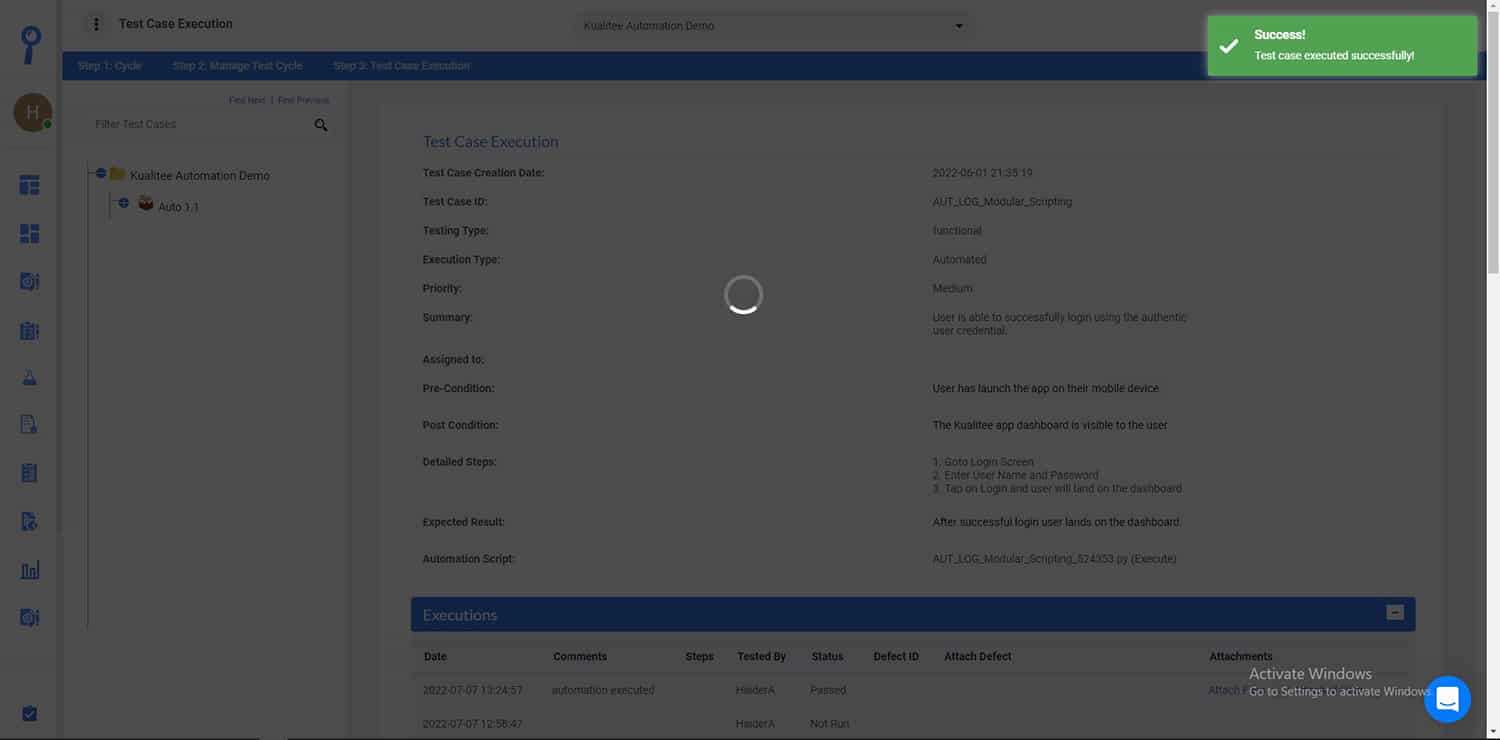Open the vertical three-dot menu near page title
Viewport: 1500px width, 740px height.
(x=96, y=23)
